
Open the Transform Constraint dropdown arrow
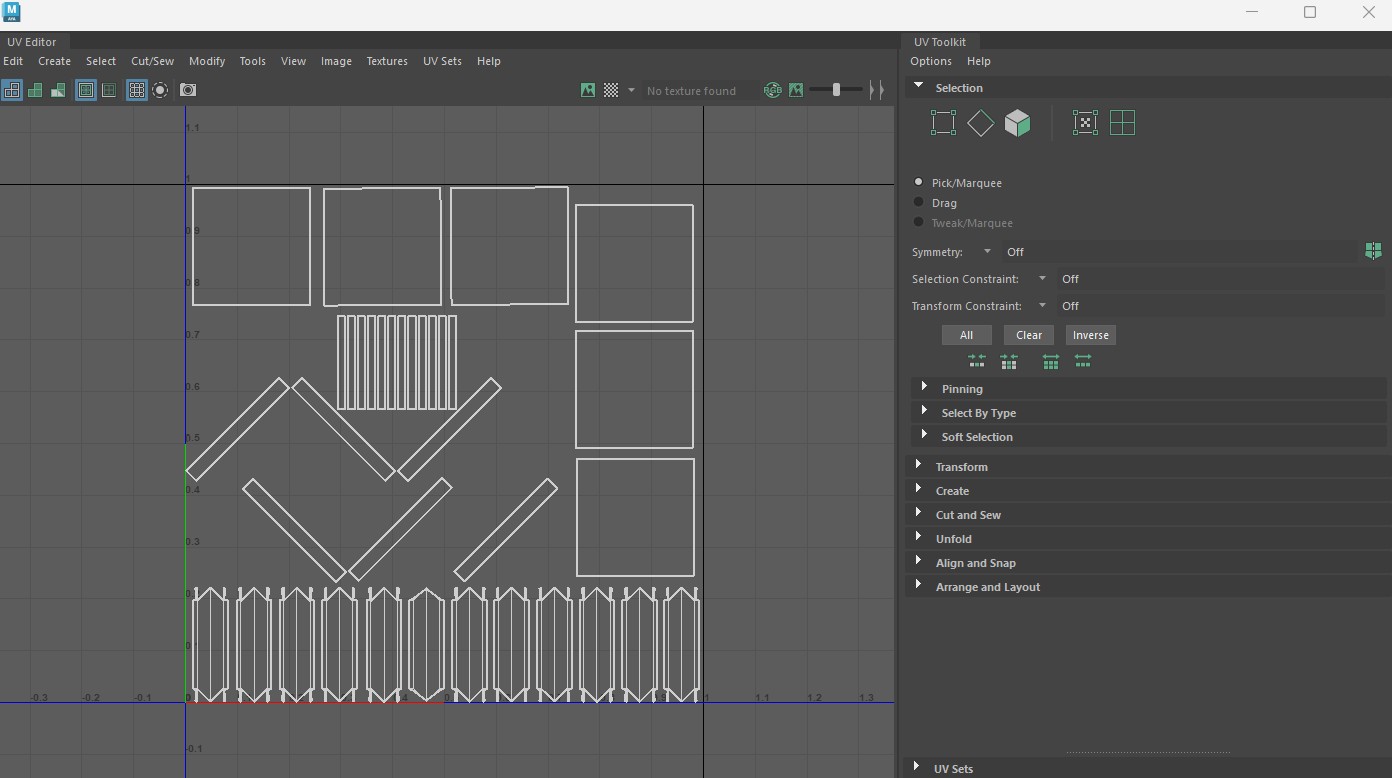pos(1042,305)
